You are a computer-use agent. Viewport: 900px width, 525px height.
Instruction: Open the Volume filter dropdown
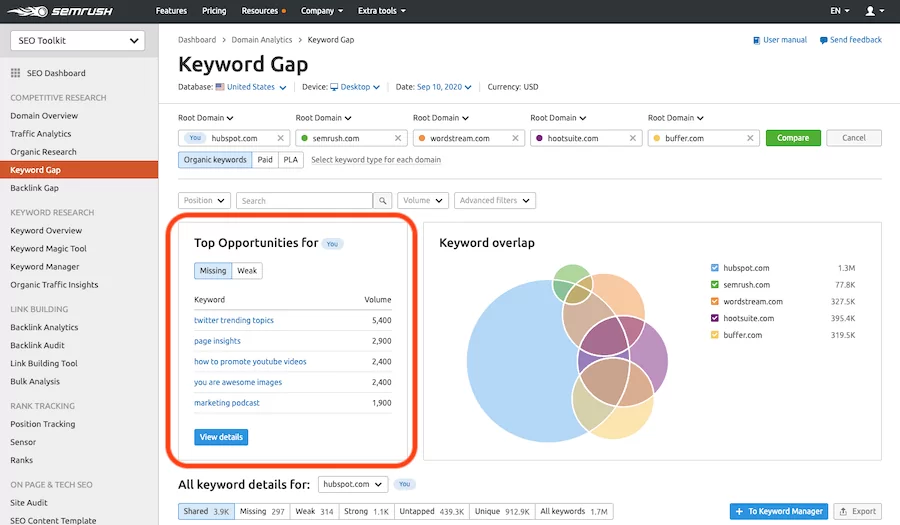(422, 200)
